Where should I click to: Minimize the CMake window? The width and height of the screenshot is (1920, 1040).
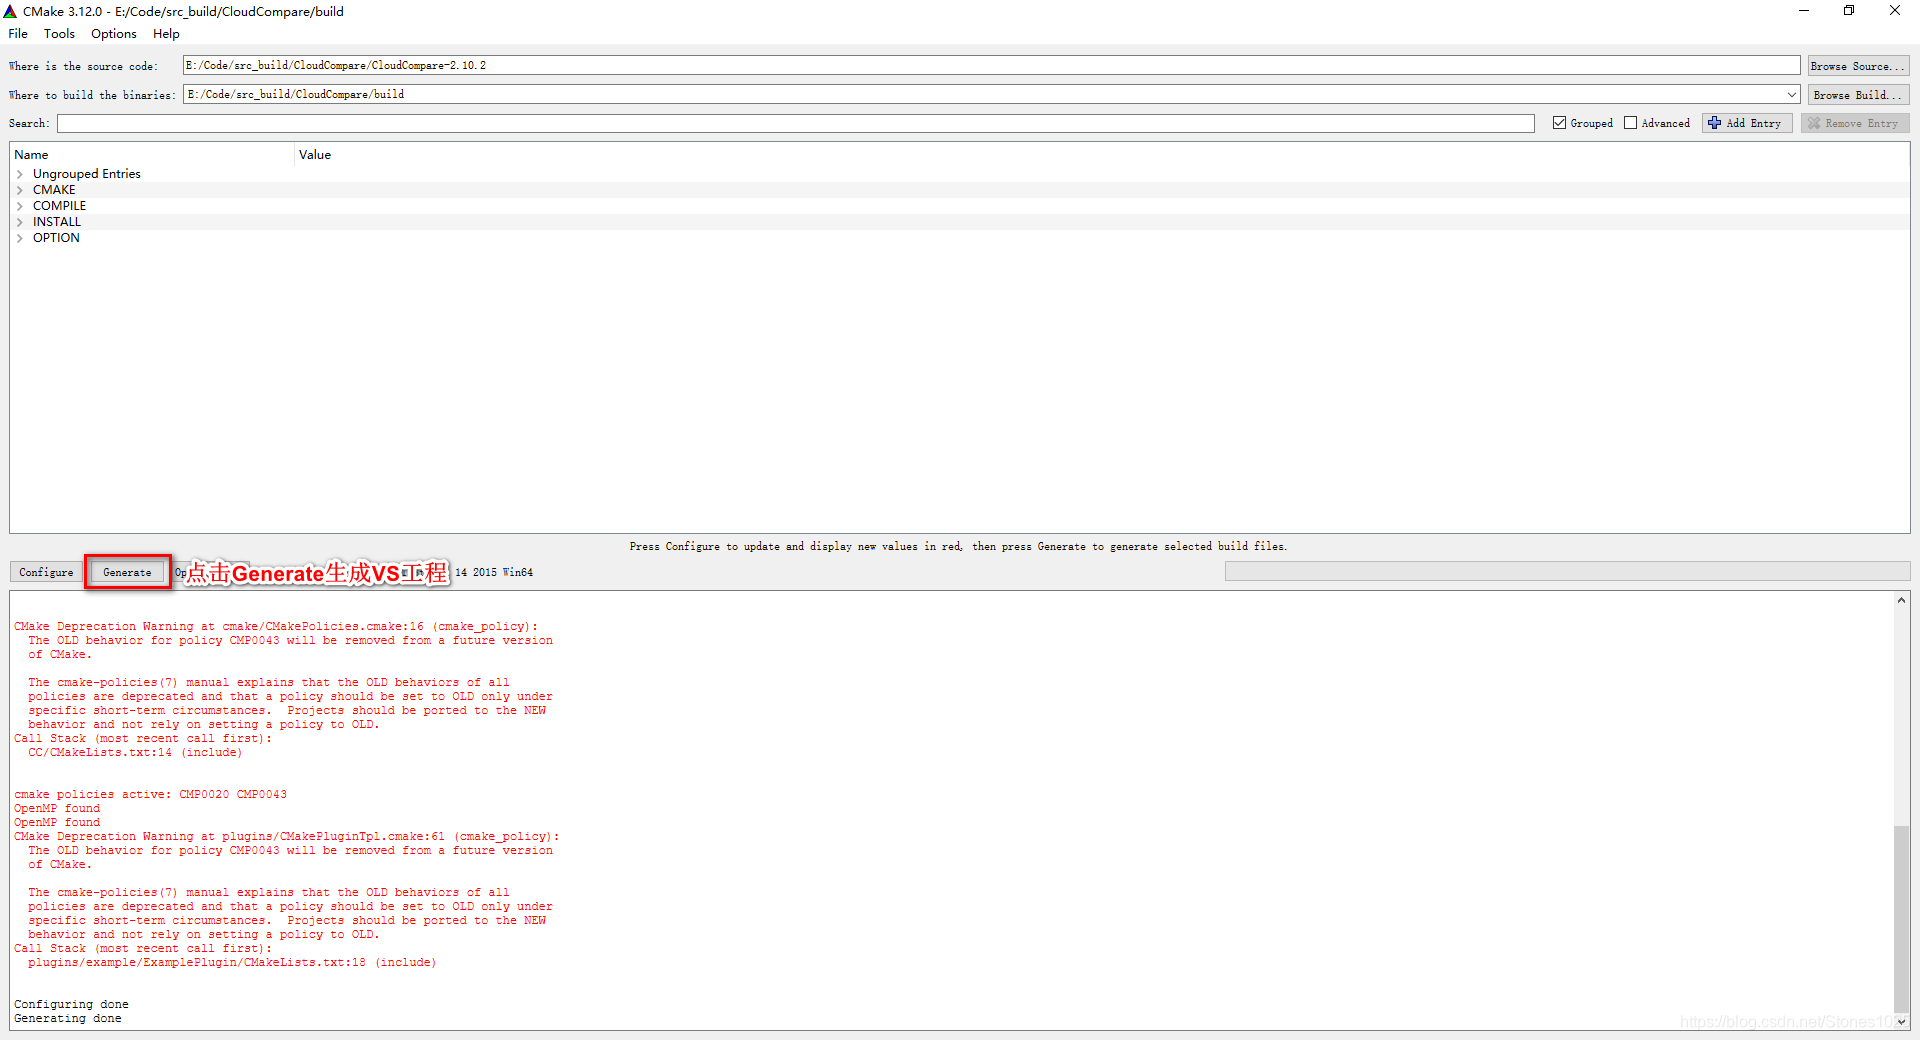tap(1804, 11)
